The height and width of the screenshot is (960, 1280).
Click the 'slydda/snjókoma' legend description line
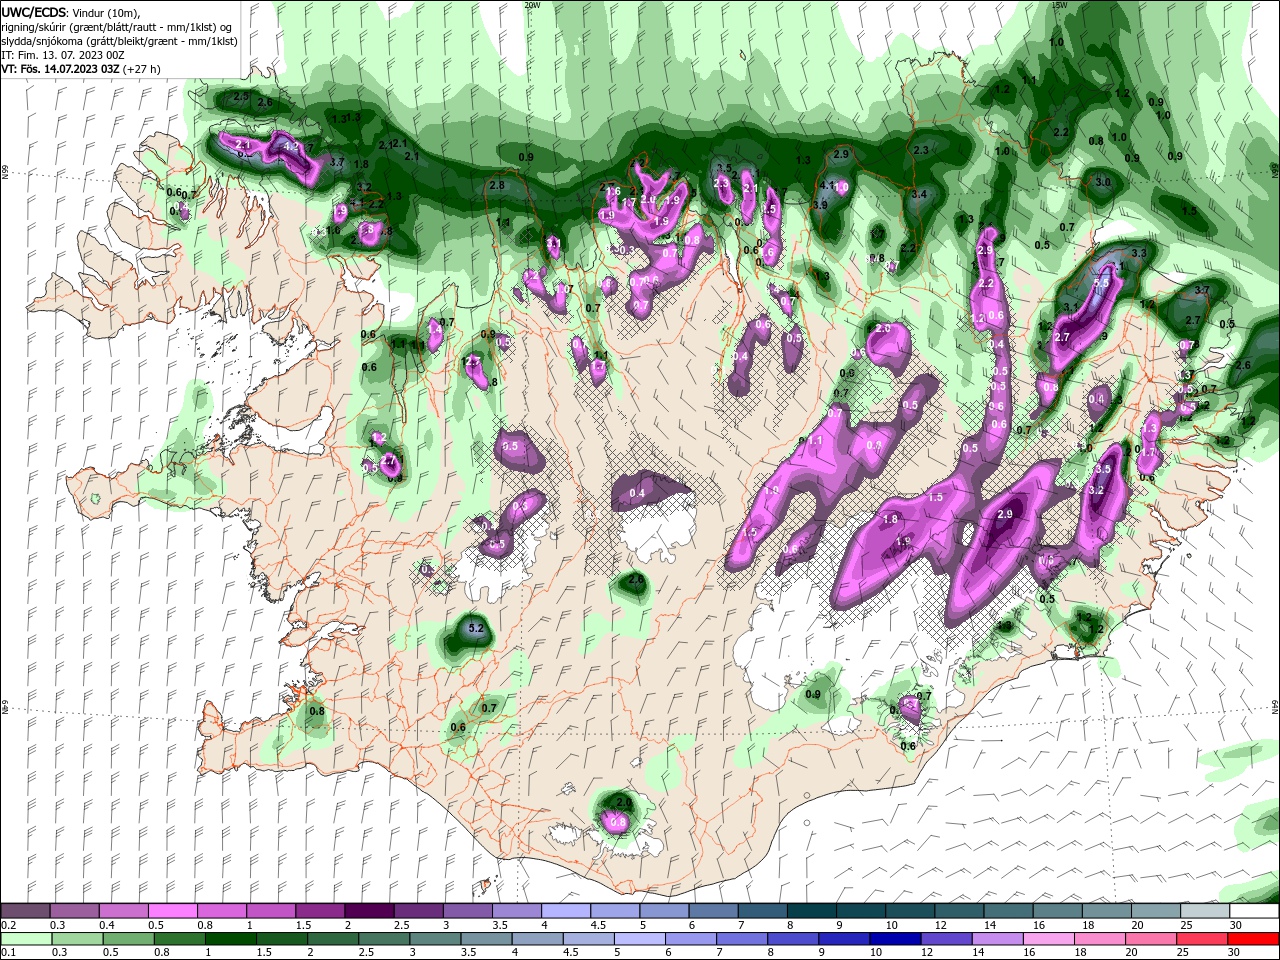click(118, 41)
